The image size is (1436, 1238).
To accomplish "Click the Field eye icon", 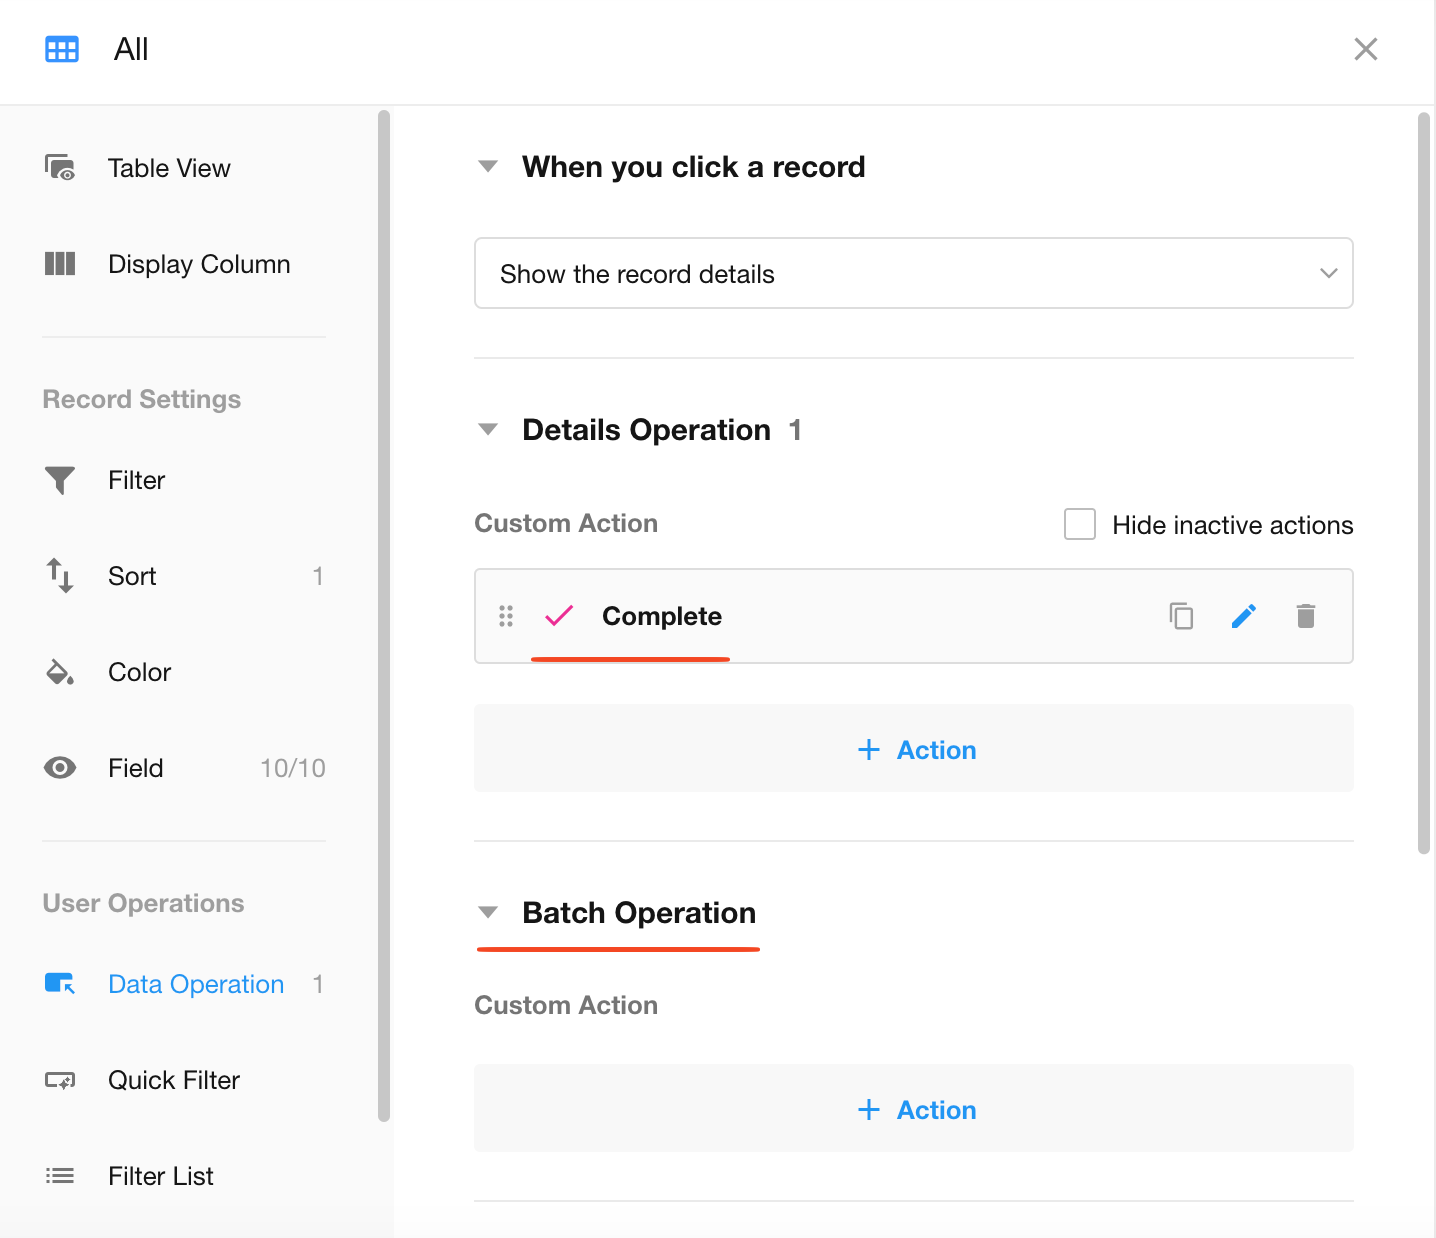I will tap(60, 768).
